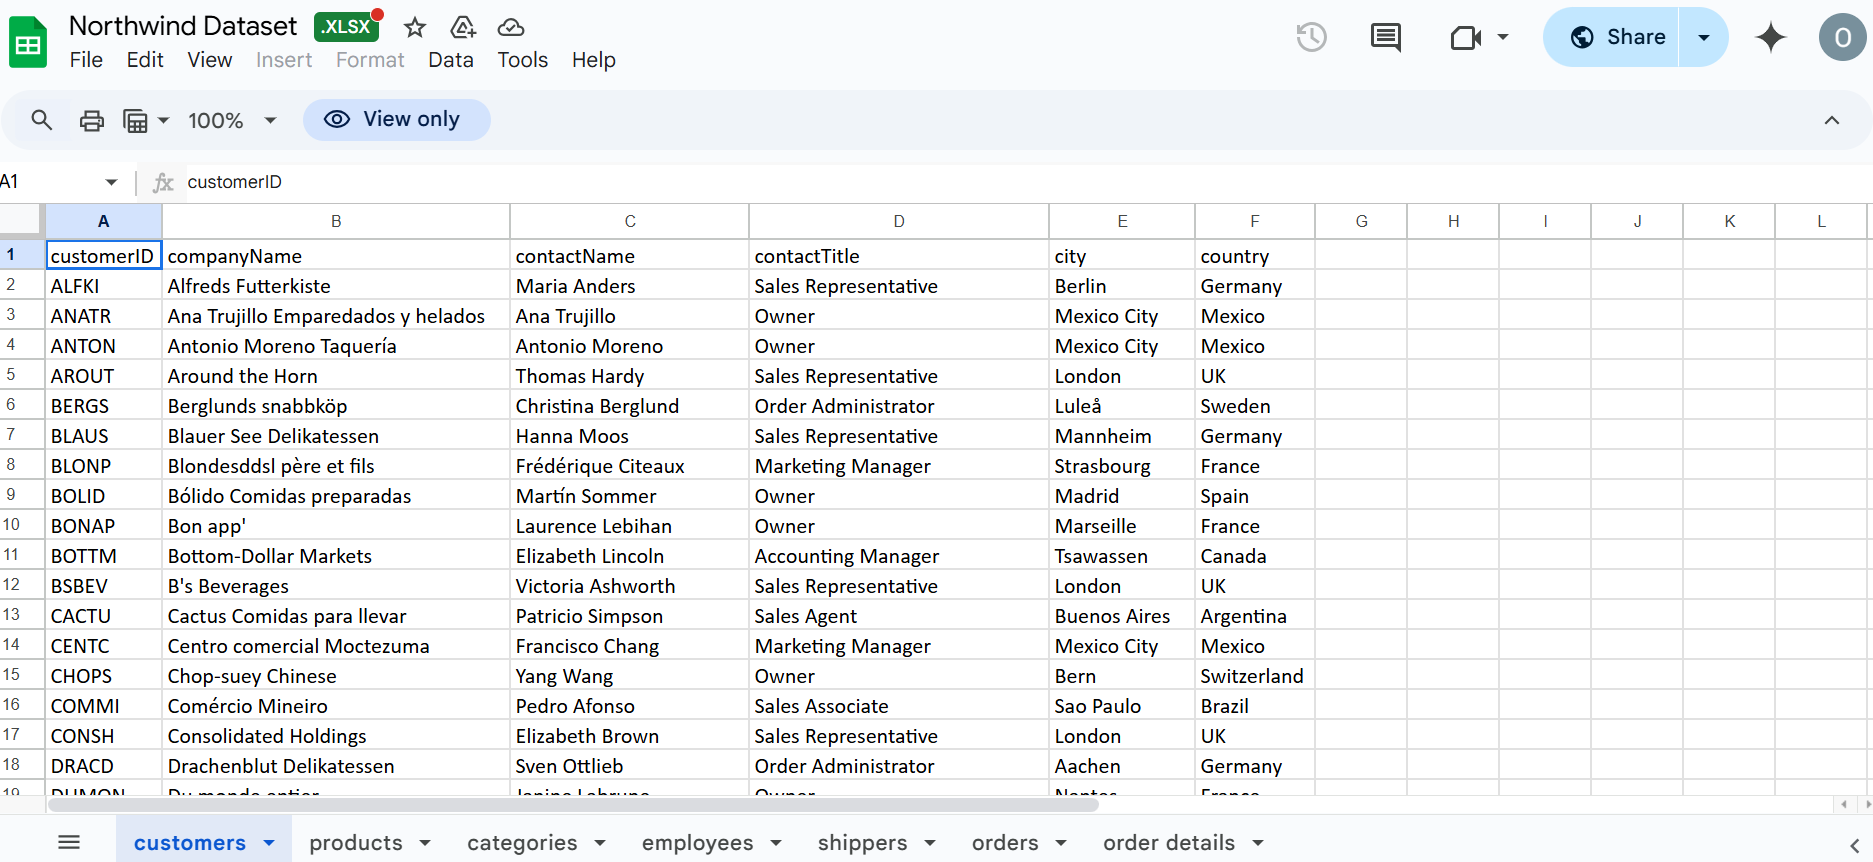This screenshot has height=862, width=1873.
Task: Open the Help menu
Action: pyautogui.click(x=594, y=60)
